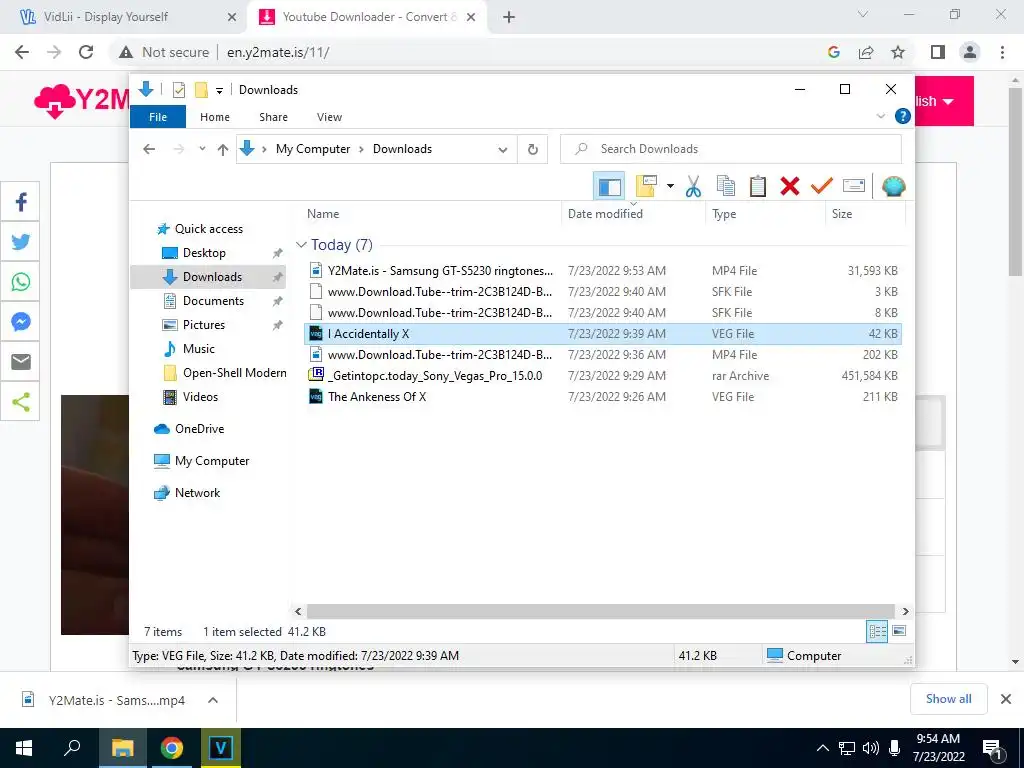This screenshot has width=1024, height=768.
Task: Select the I Accidentally X file
Action: (x=603, y=334)
